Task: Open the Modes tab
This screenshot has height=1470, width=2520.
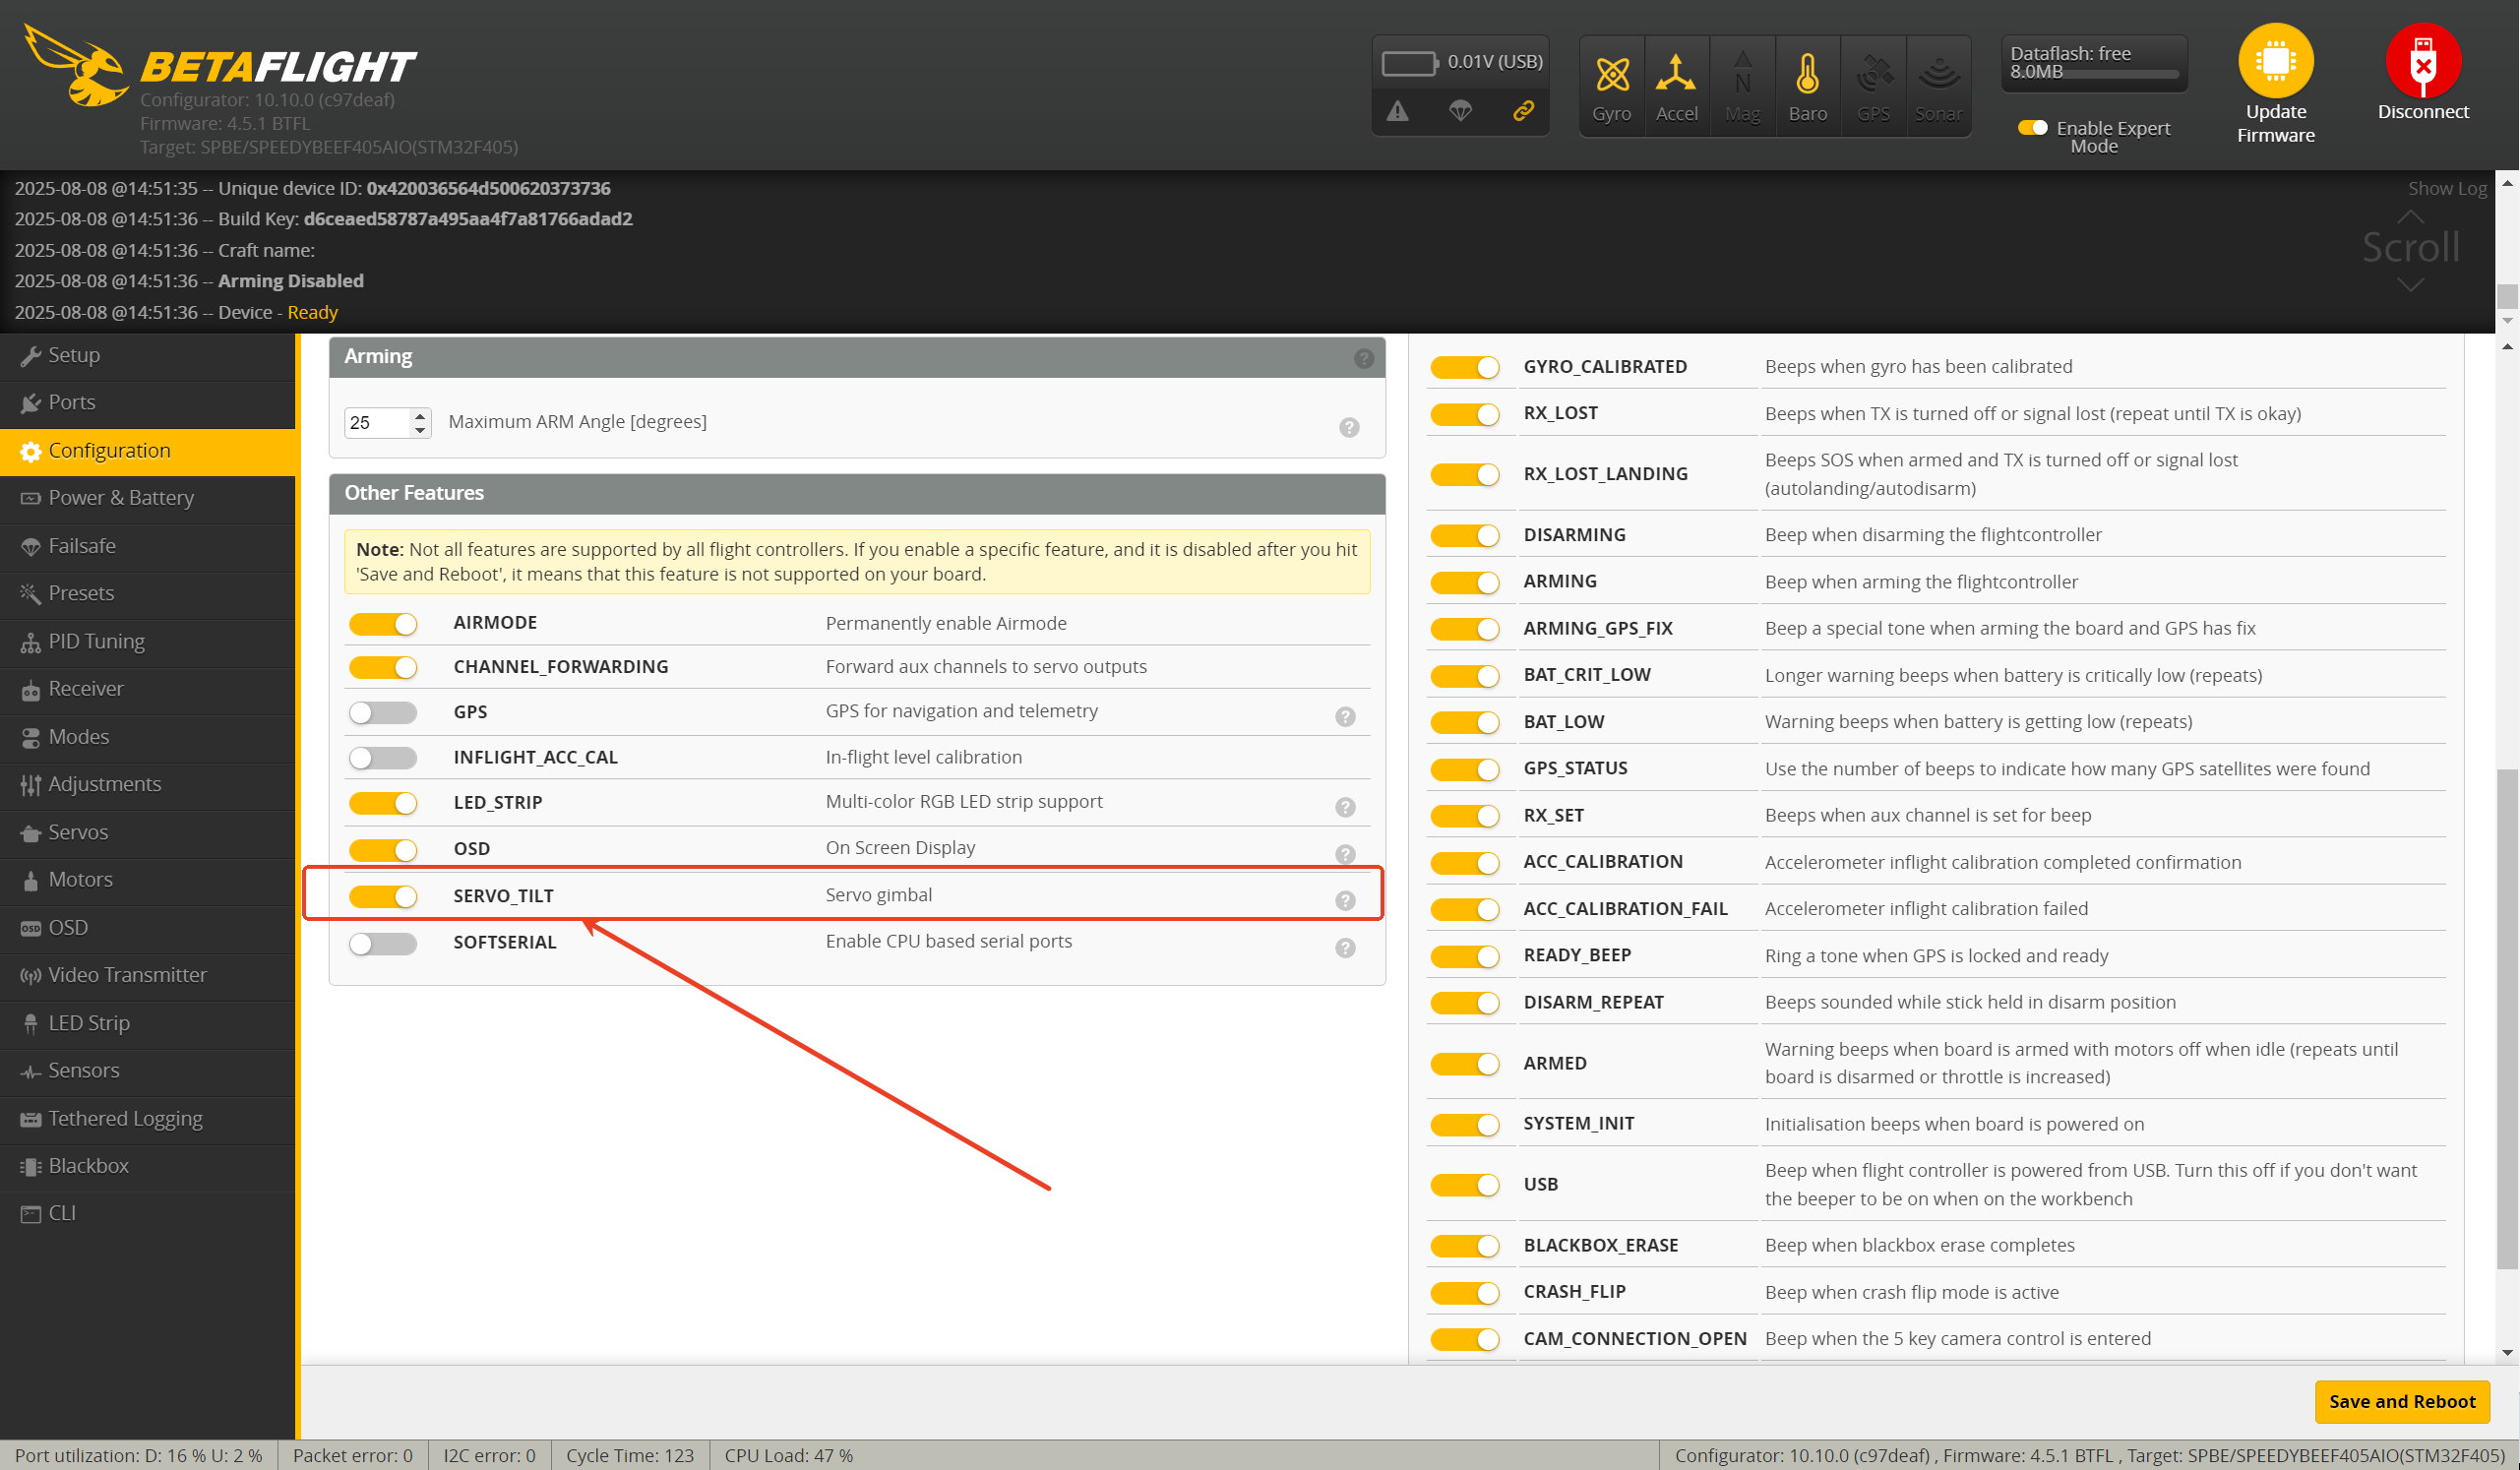Action: (x=148, y=737)
